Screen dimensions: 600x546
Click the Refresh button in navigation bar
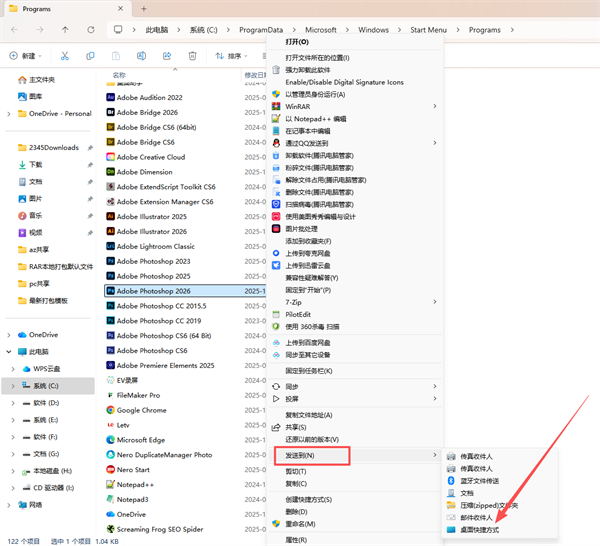(x=91, y=29)
